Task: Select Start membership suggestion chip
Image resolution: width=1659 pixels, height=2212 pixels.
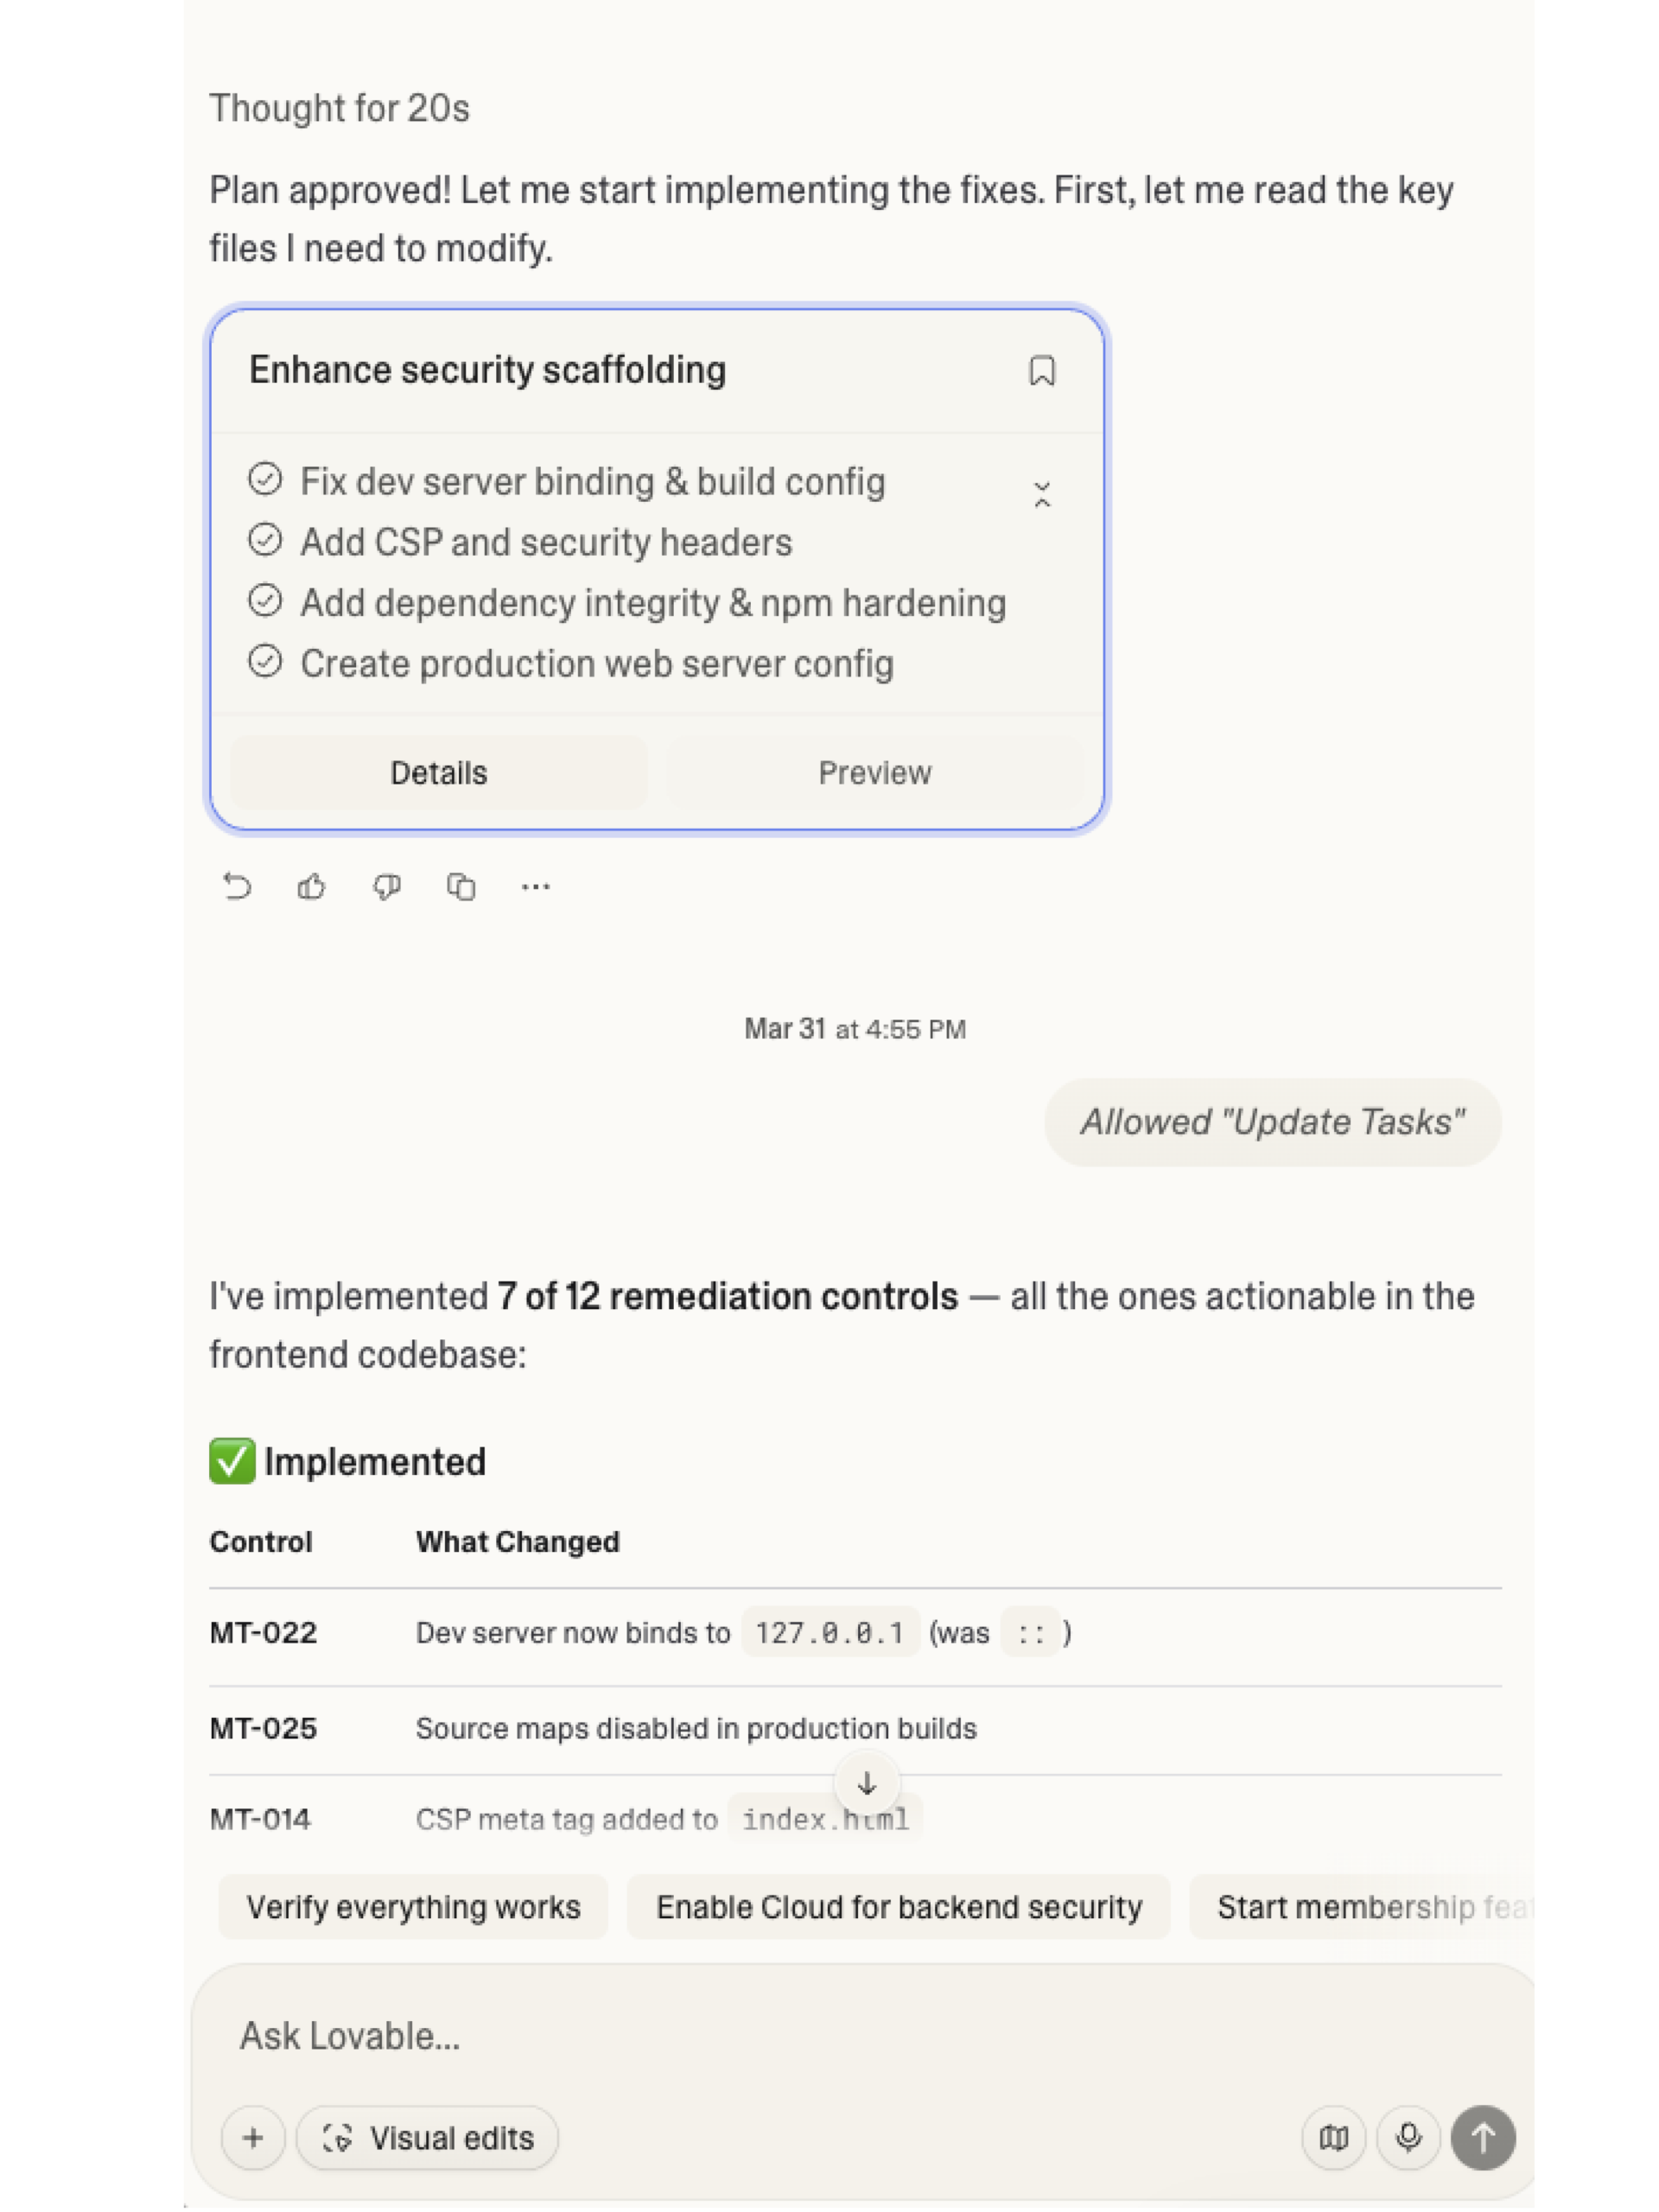Action: point(1362,1907)
